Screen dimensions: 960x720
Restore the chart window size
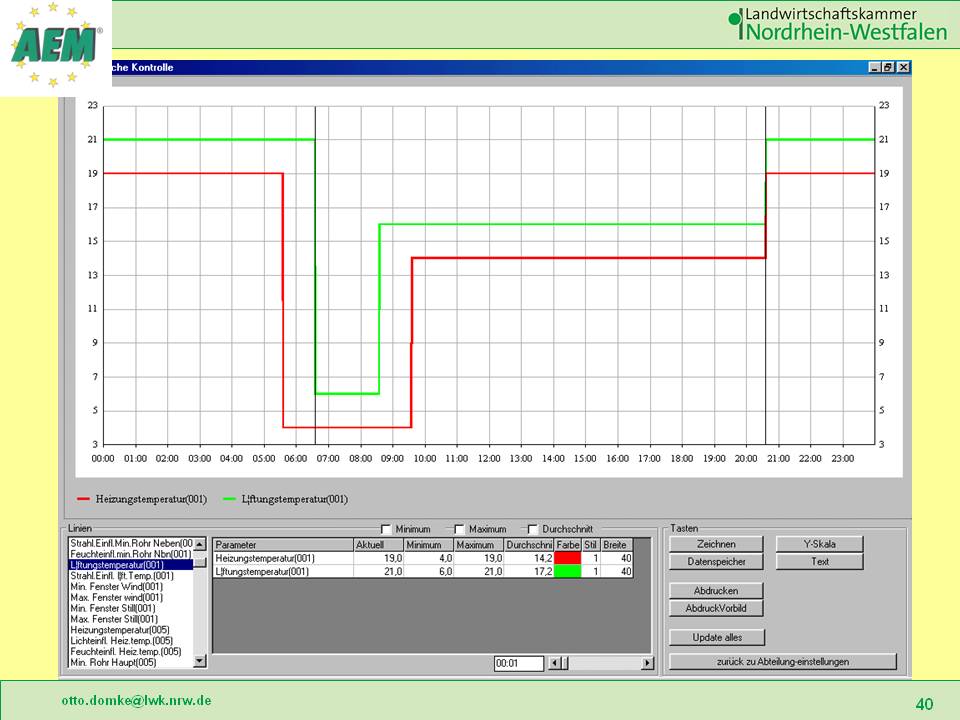[x=888, y=67]
